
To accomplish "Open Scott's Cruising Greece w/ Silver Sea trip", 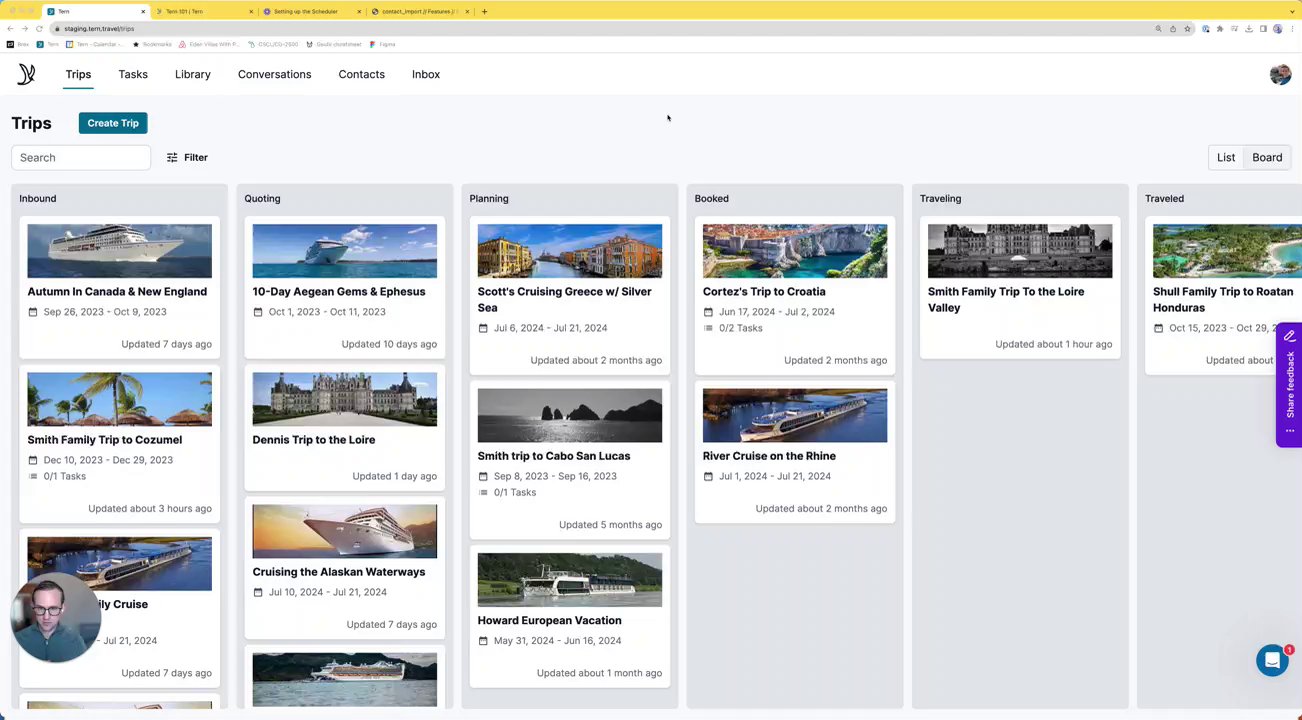I will [565, 300].
